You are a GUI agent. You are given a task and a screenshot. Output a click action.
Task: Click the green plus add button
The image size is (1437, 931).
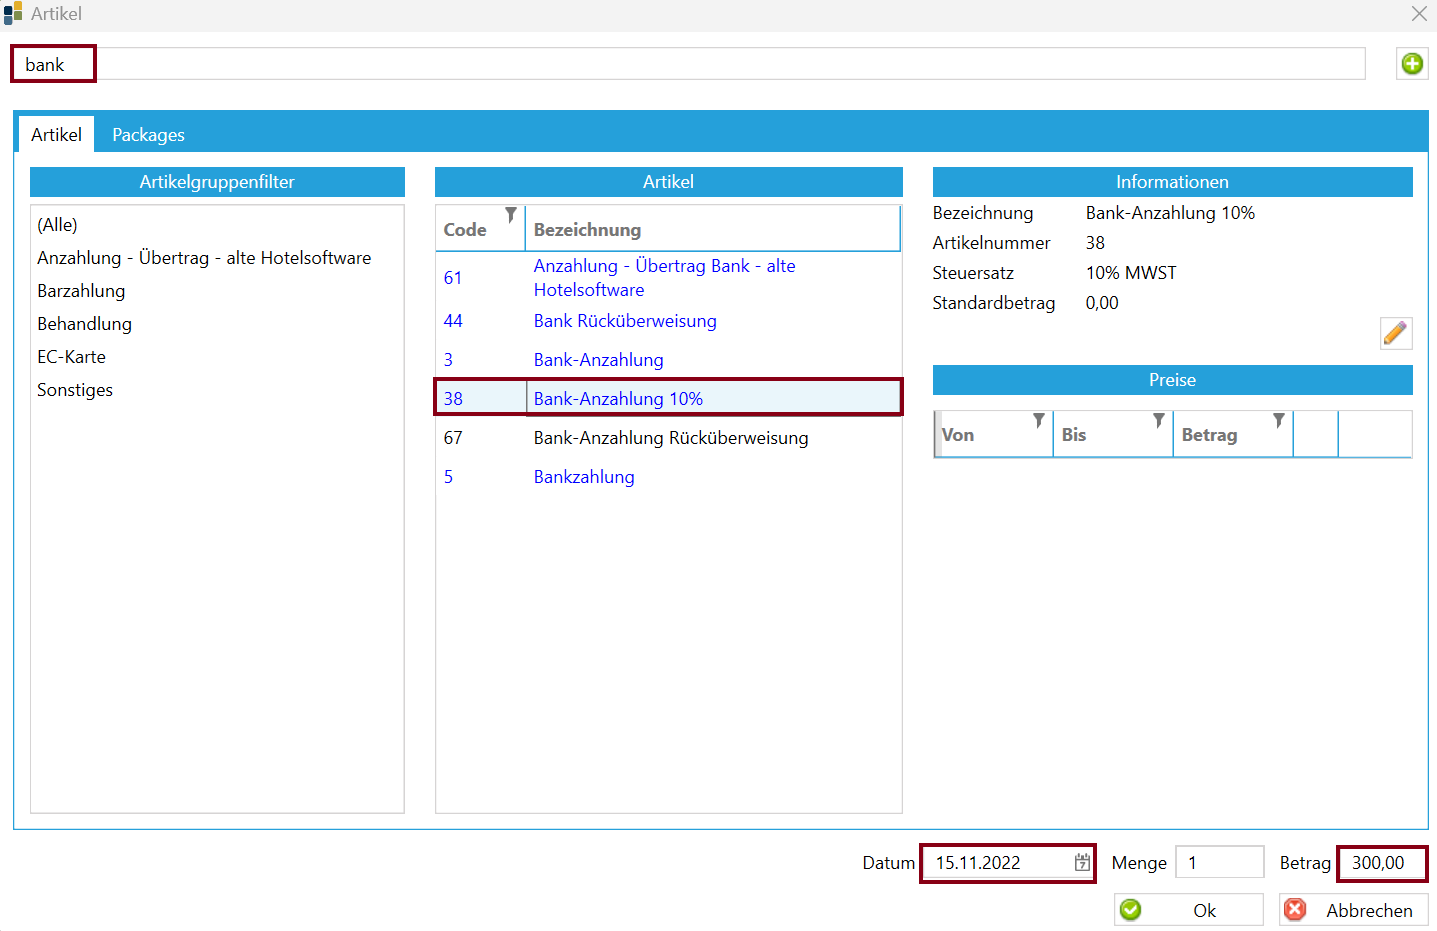1412,64
